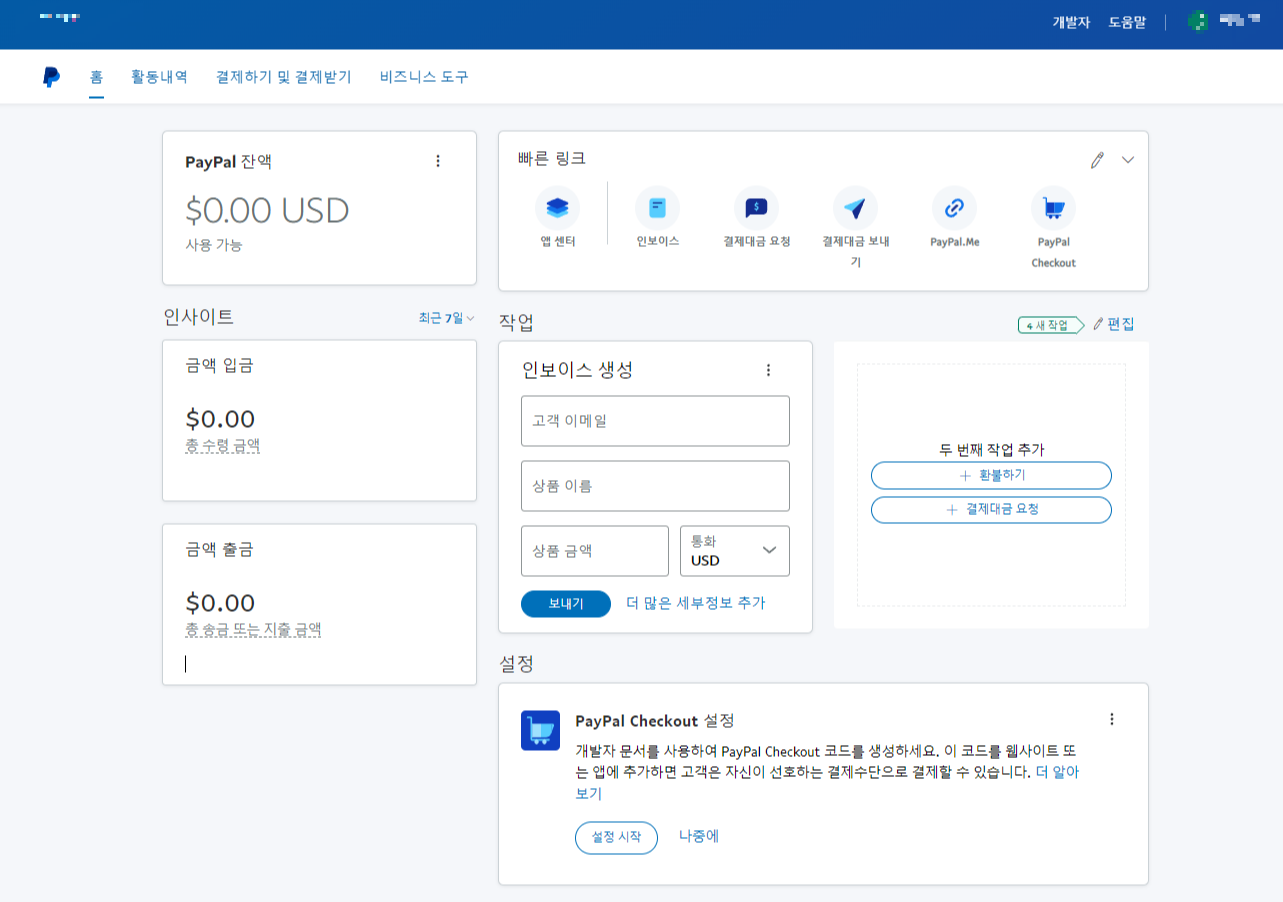Image resolution: width=1283 pixels, height=902 pixels.
Task: Open the 개발자 header link
Action: click(1071, 22)
